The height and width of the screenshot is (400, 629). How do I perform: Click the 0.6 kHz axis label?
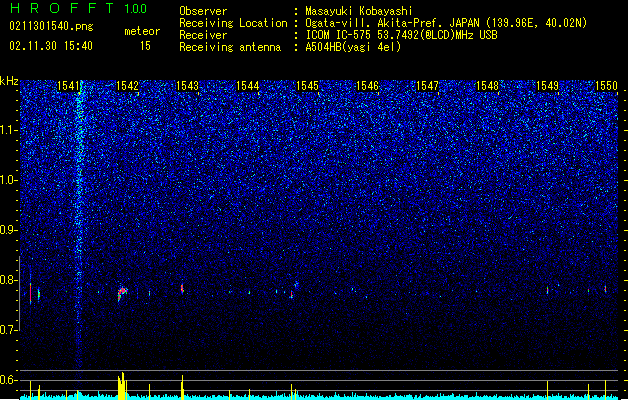(8, 380)
